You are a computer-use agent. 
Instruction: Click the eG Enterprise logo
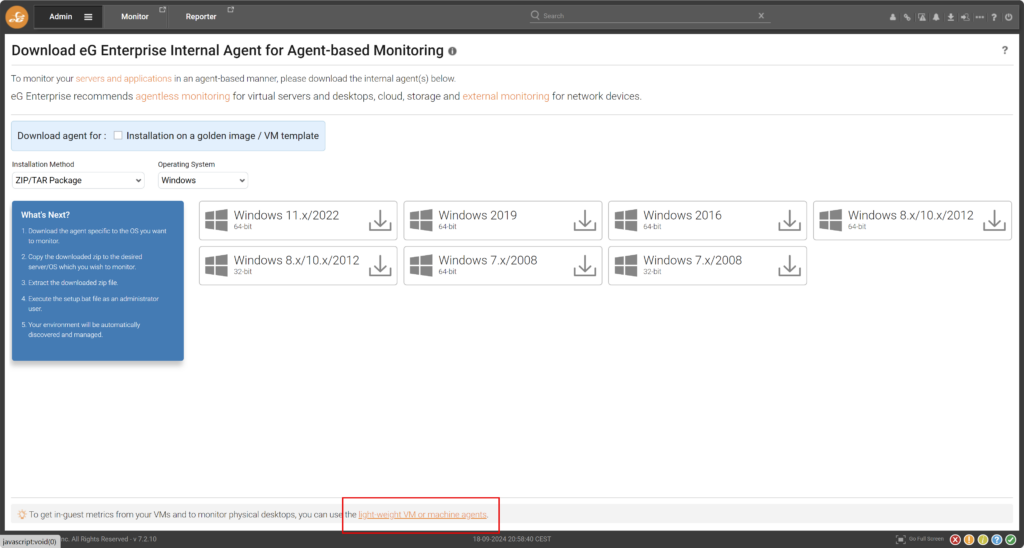point(17,16)
